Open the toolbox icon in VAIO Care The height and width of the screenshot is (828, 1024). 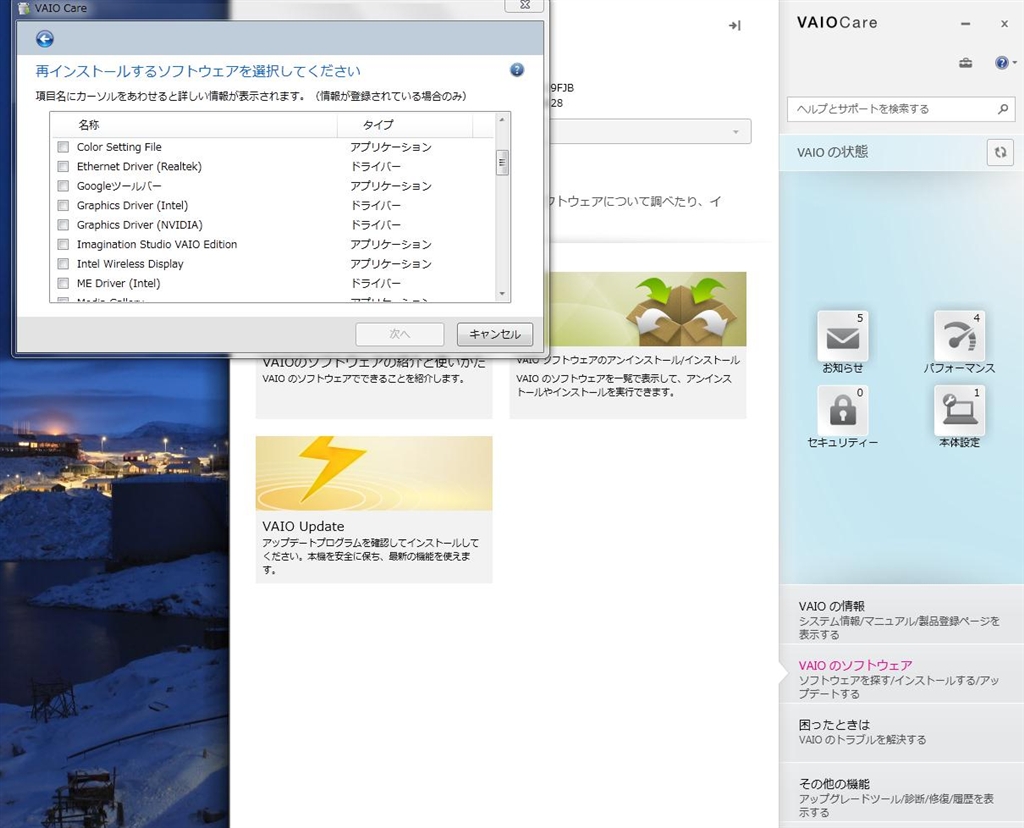click(965, 63)
